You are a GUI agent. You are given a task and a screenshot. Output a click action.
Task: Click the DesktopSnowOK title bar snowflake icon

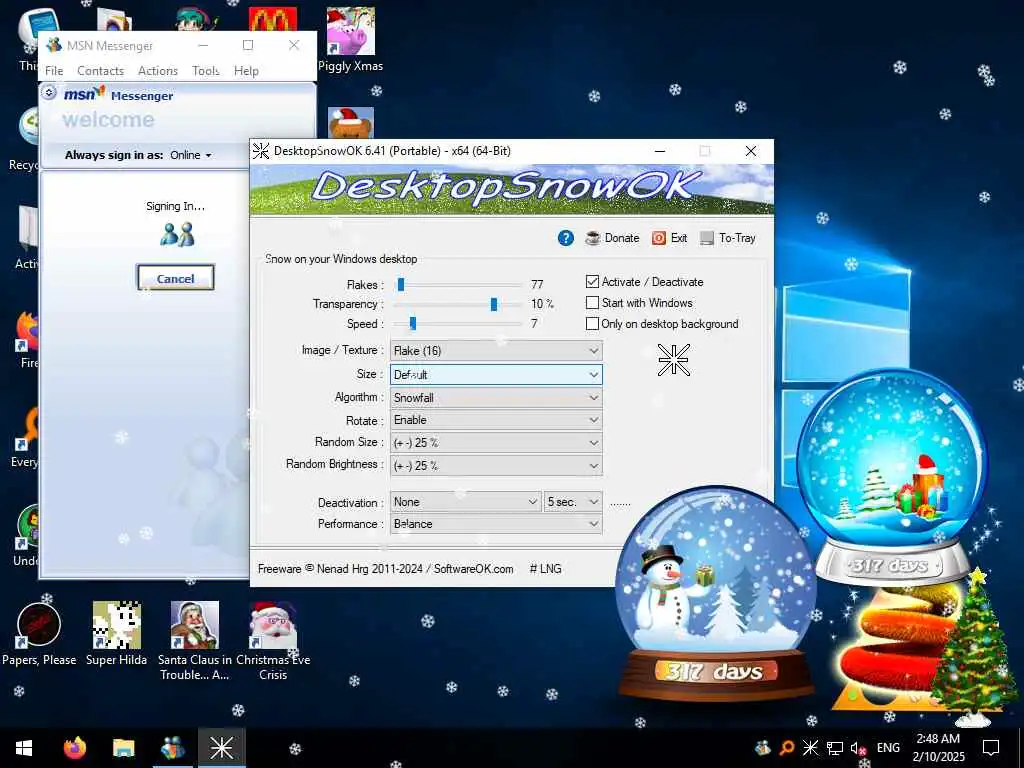point(261,151)
